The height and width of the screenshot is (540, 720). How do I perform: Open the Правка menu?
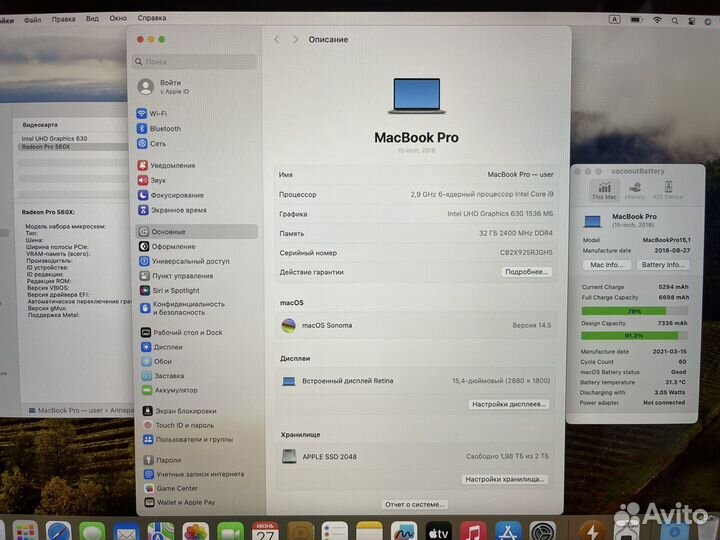coord(63,19)
